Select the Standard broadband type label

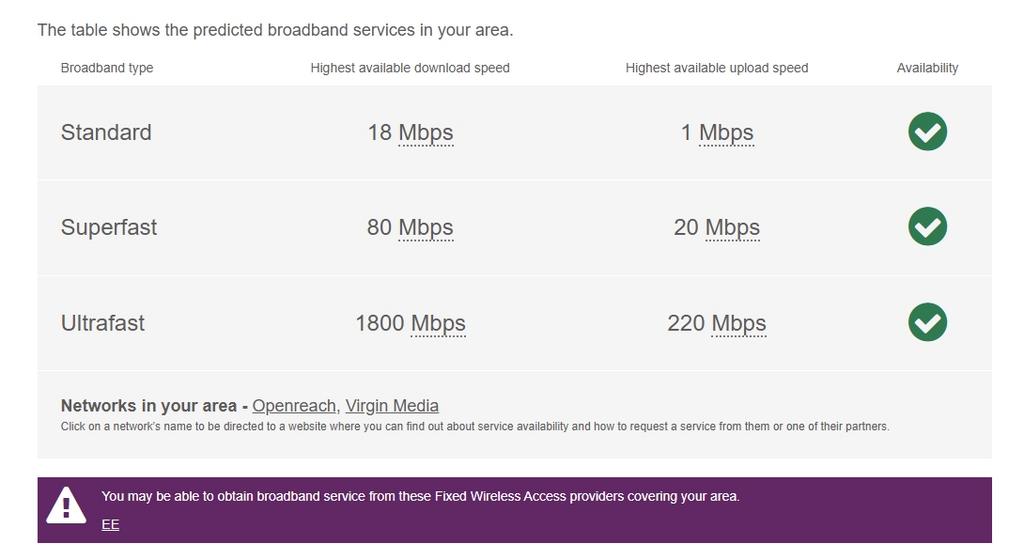(x=106, y=133)
